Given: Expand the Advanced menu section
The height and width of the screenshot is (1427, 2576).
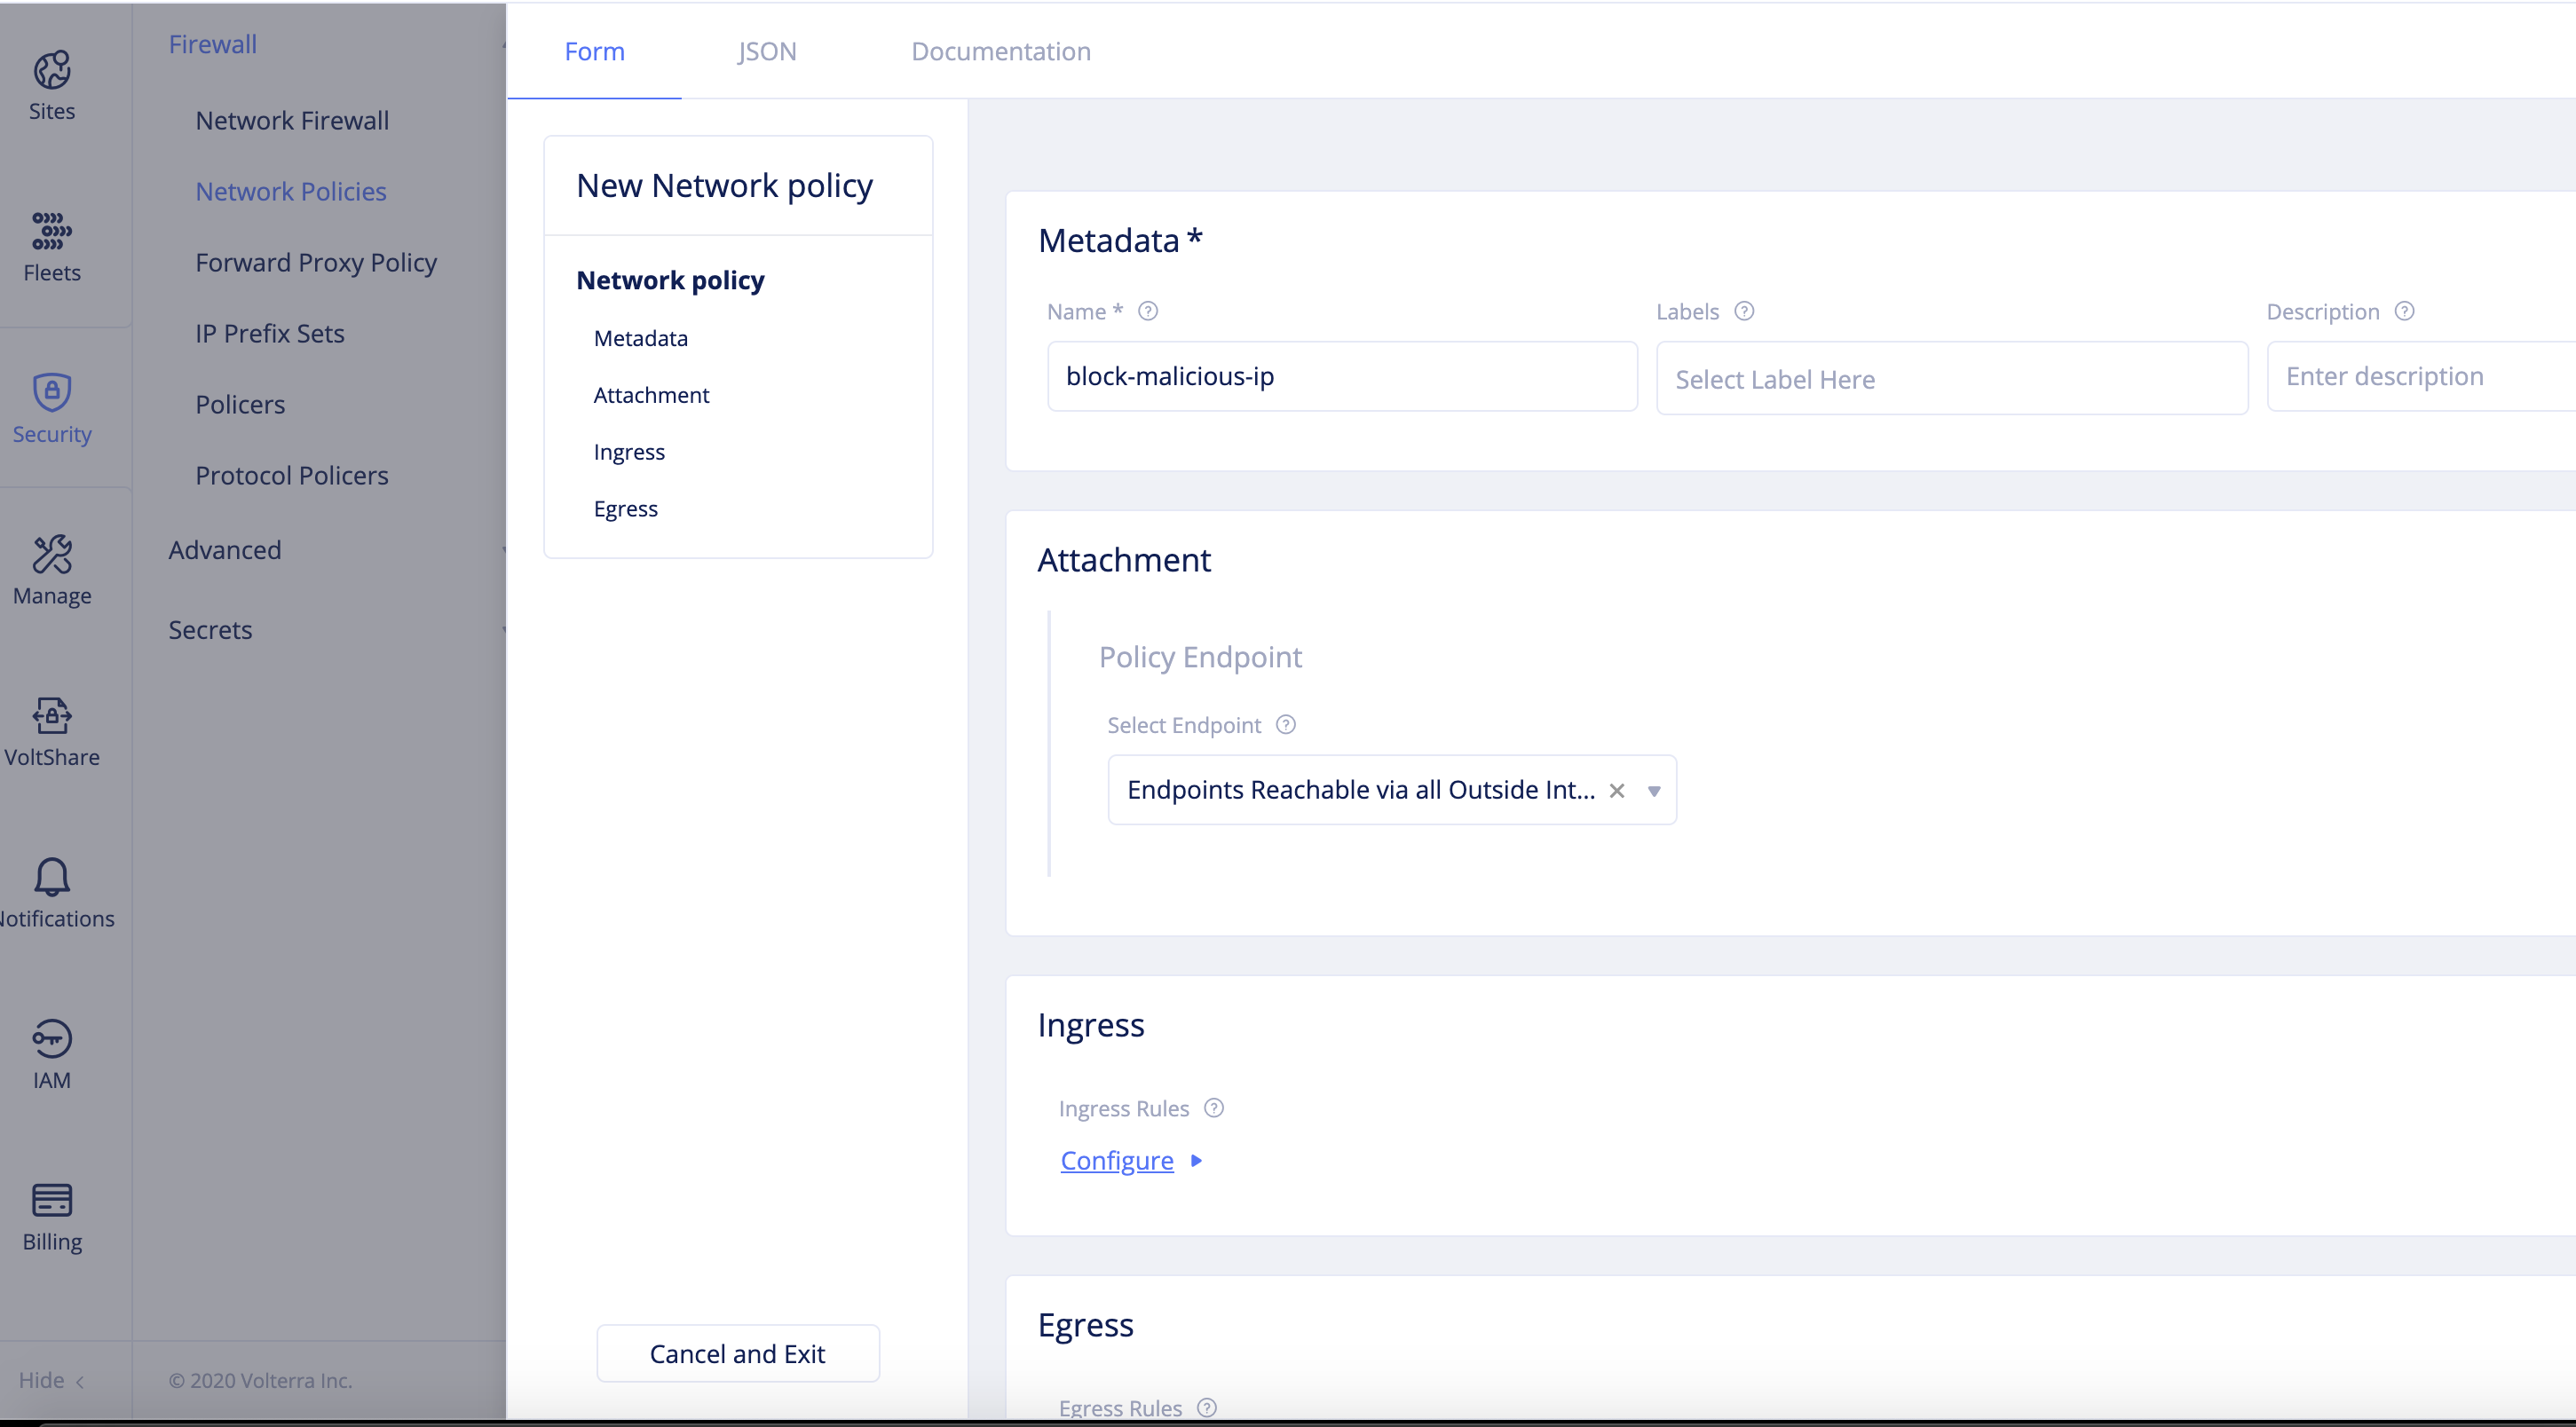Looking at the screenshot, I should (225, 550).
